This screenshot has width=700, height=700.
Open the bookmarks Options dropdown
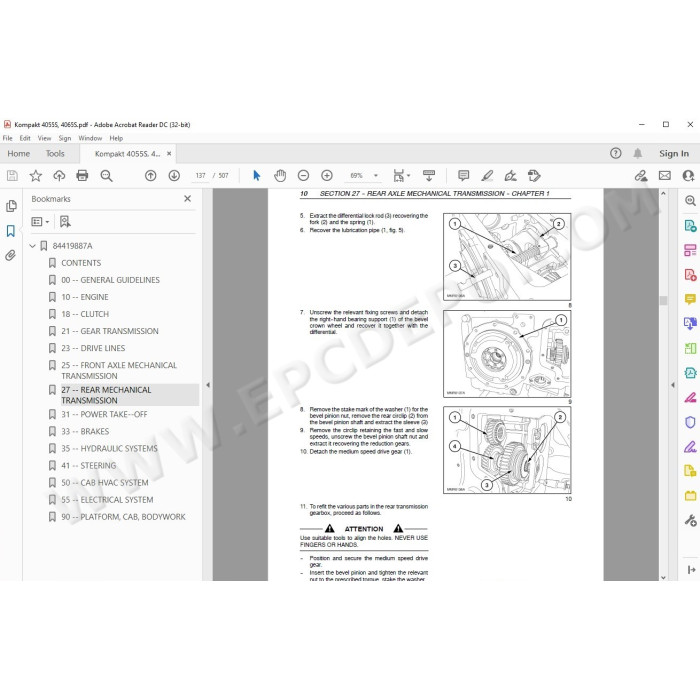coord(40,221)
